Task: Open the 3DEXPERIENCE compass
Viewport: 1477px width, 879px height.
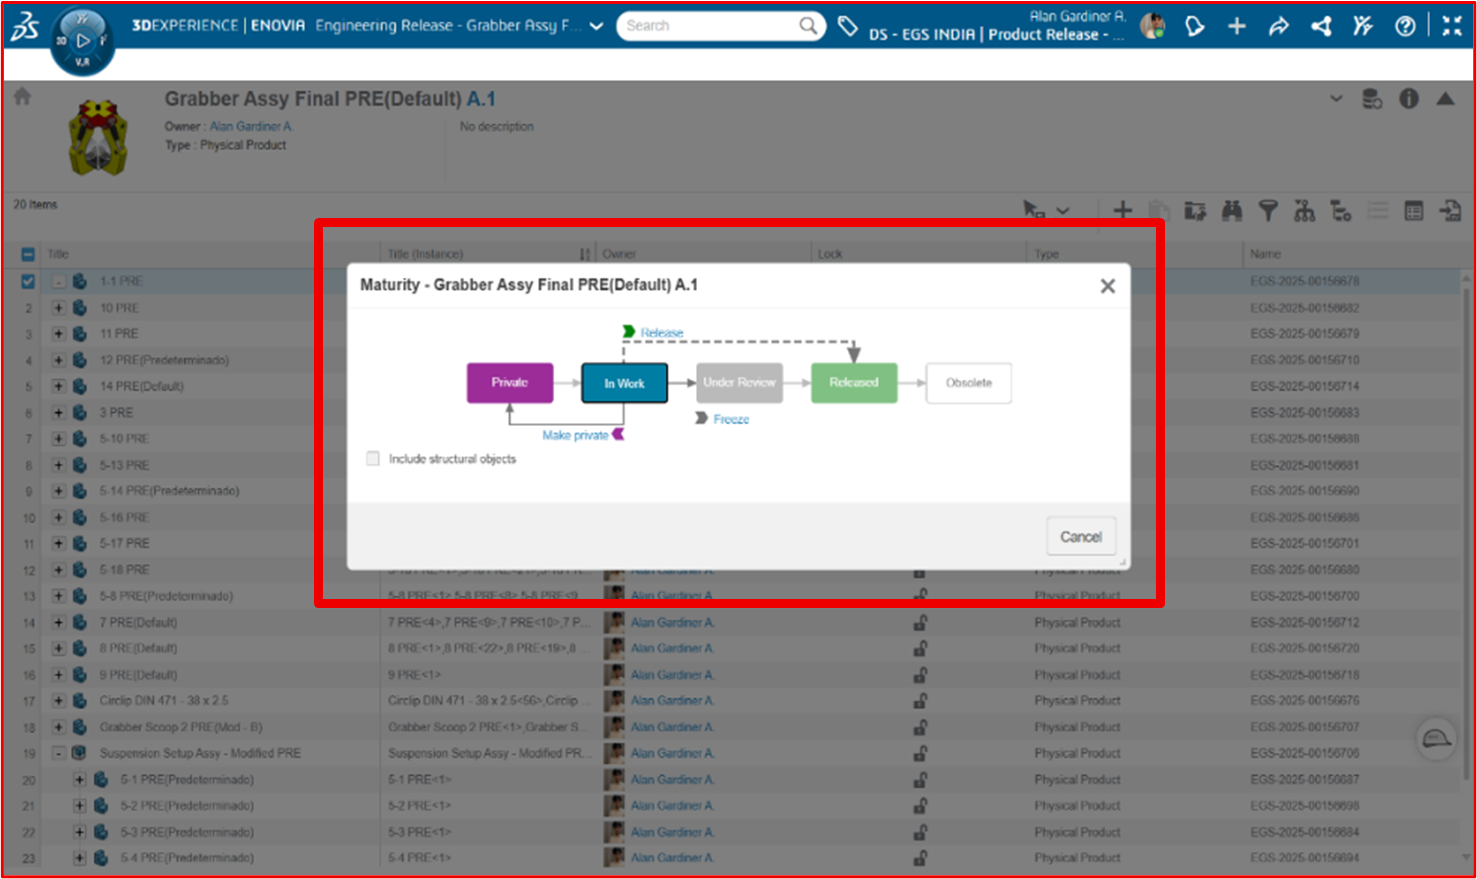Action: point(82,41)
